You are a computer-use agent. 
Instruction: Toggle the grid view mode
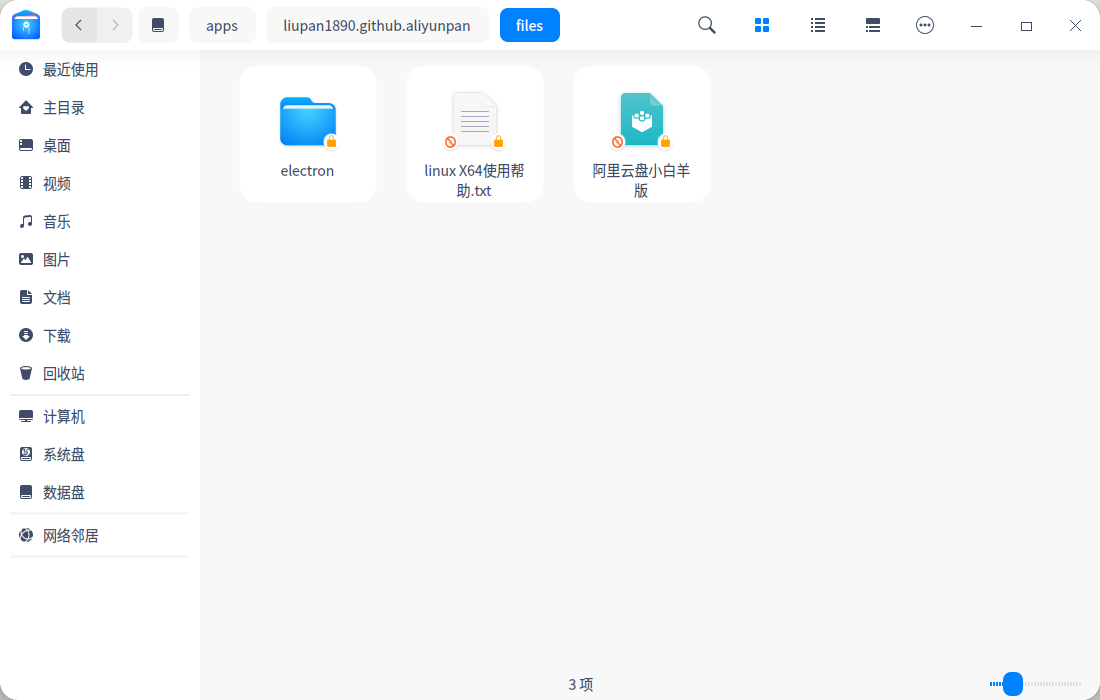(762, 25)
